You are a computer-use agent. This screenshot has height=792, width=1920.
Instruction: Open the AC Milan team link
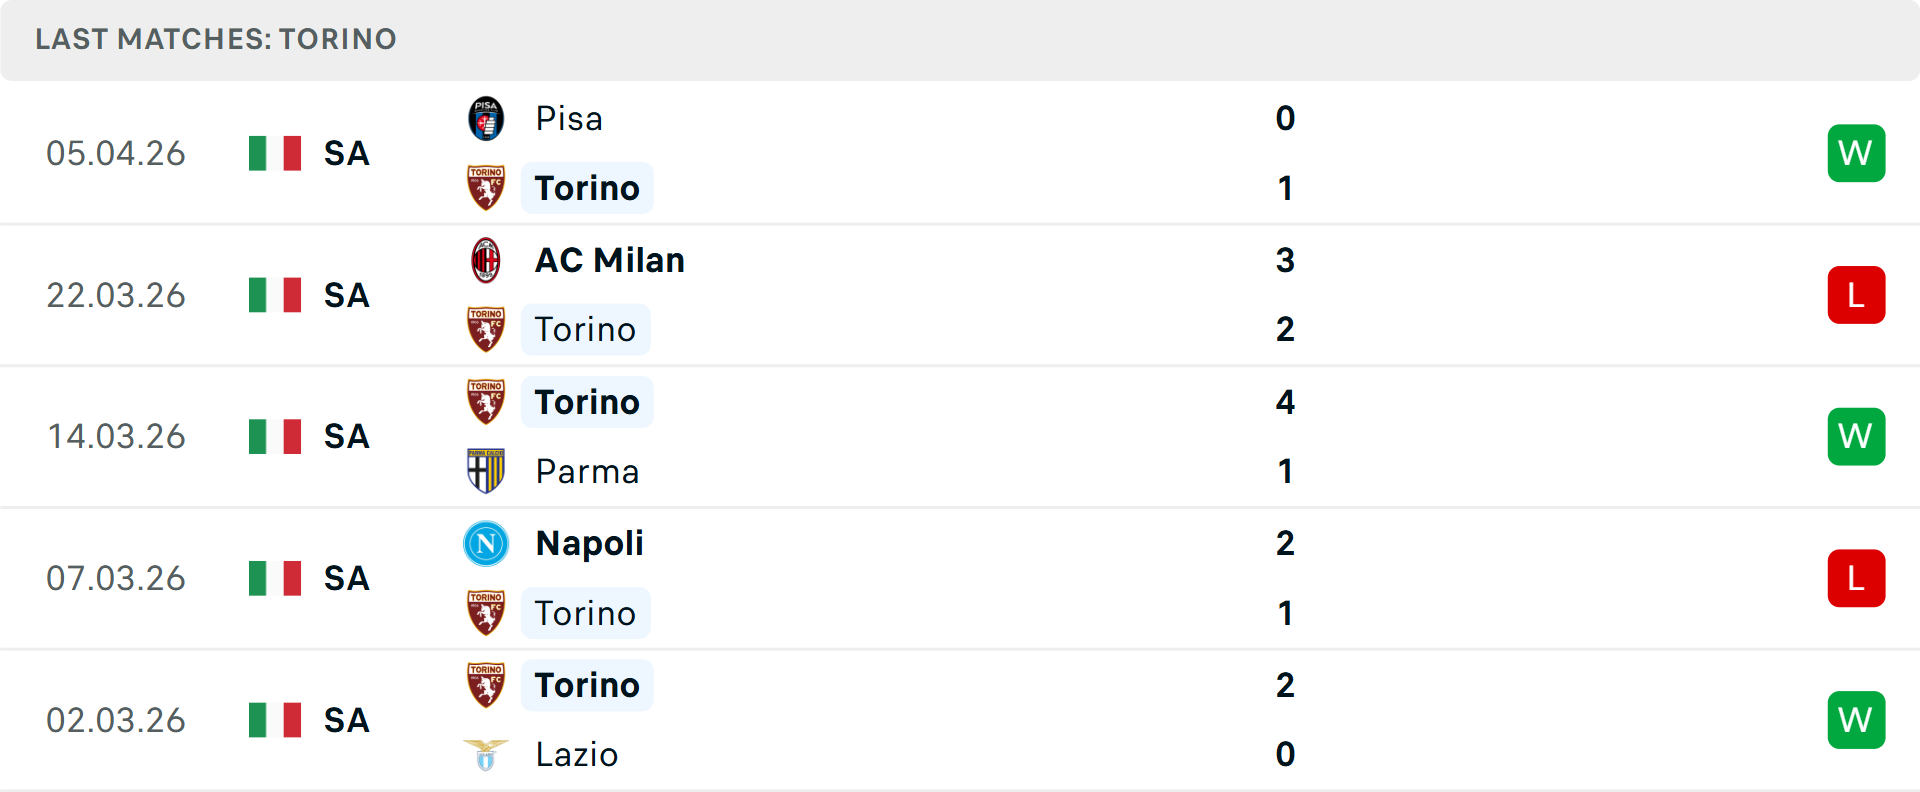tap(610, 261)
